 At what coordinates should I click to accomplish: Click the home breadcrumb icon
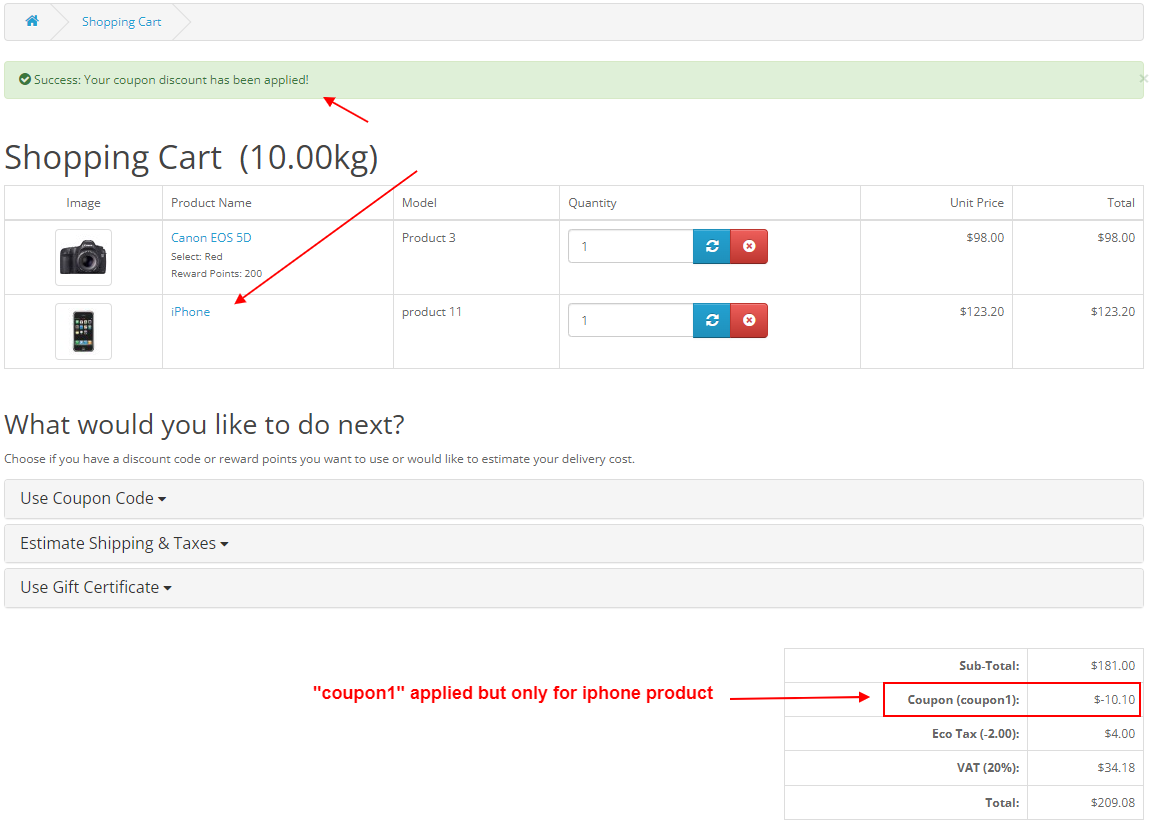click(x=31, y=20)
